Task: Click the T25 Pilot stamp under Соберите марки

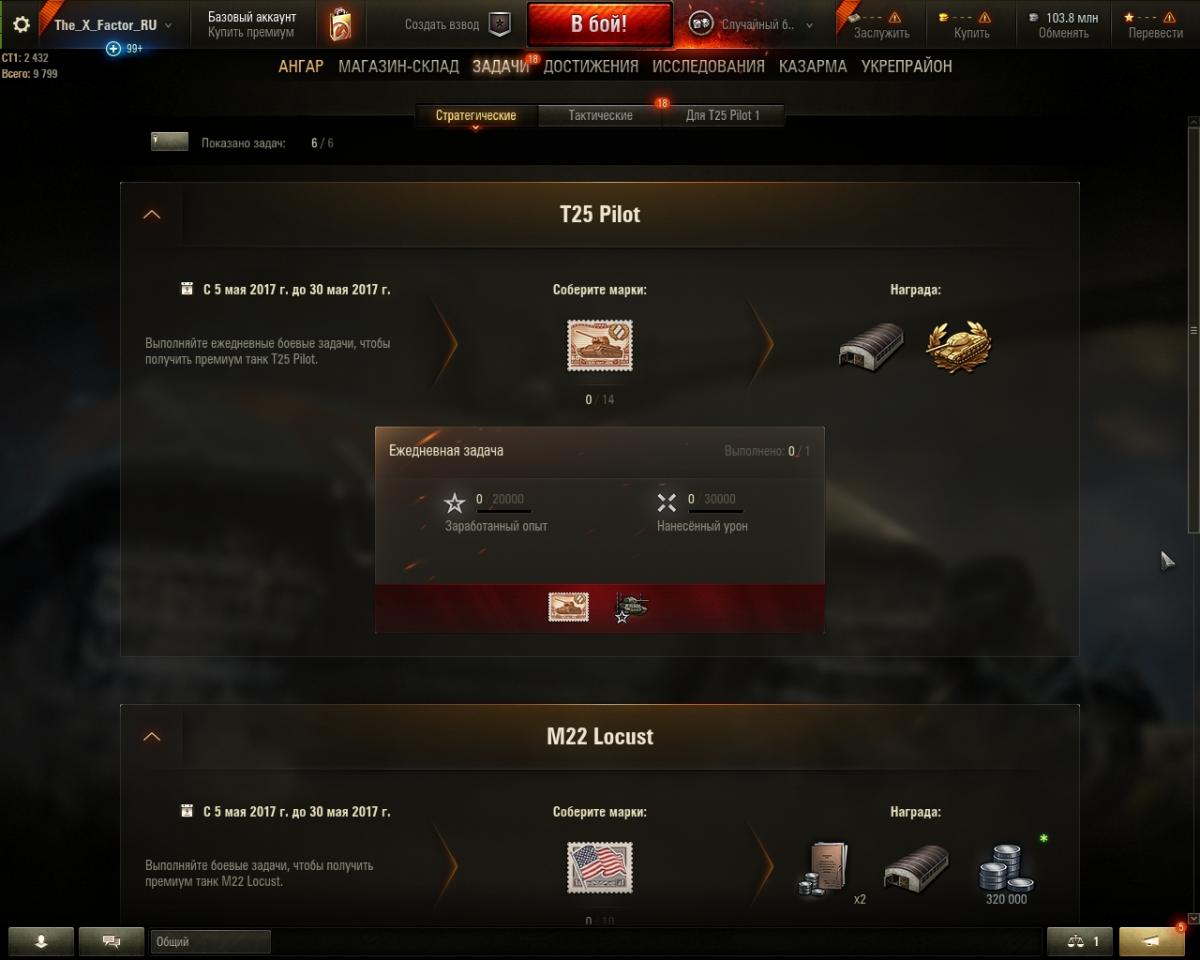Action: [600, 346]
